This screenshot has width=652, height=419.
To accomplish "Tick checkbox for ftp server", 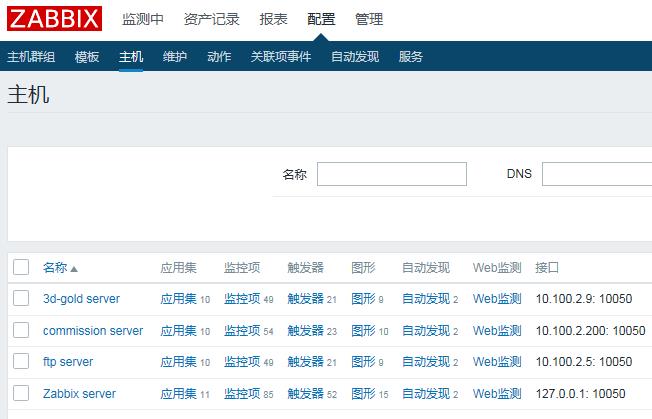I will (x=21, y=361).
